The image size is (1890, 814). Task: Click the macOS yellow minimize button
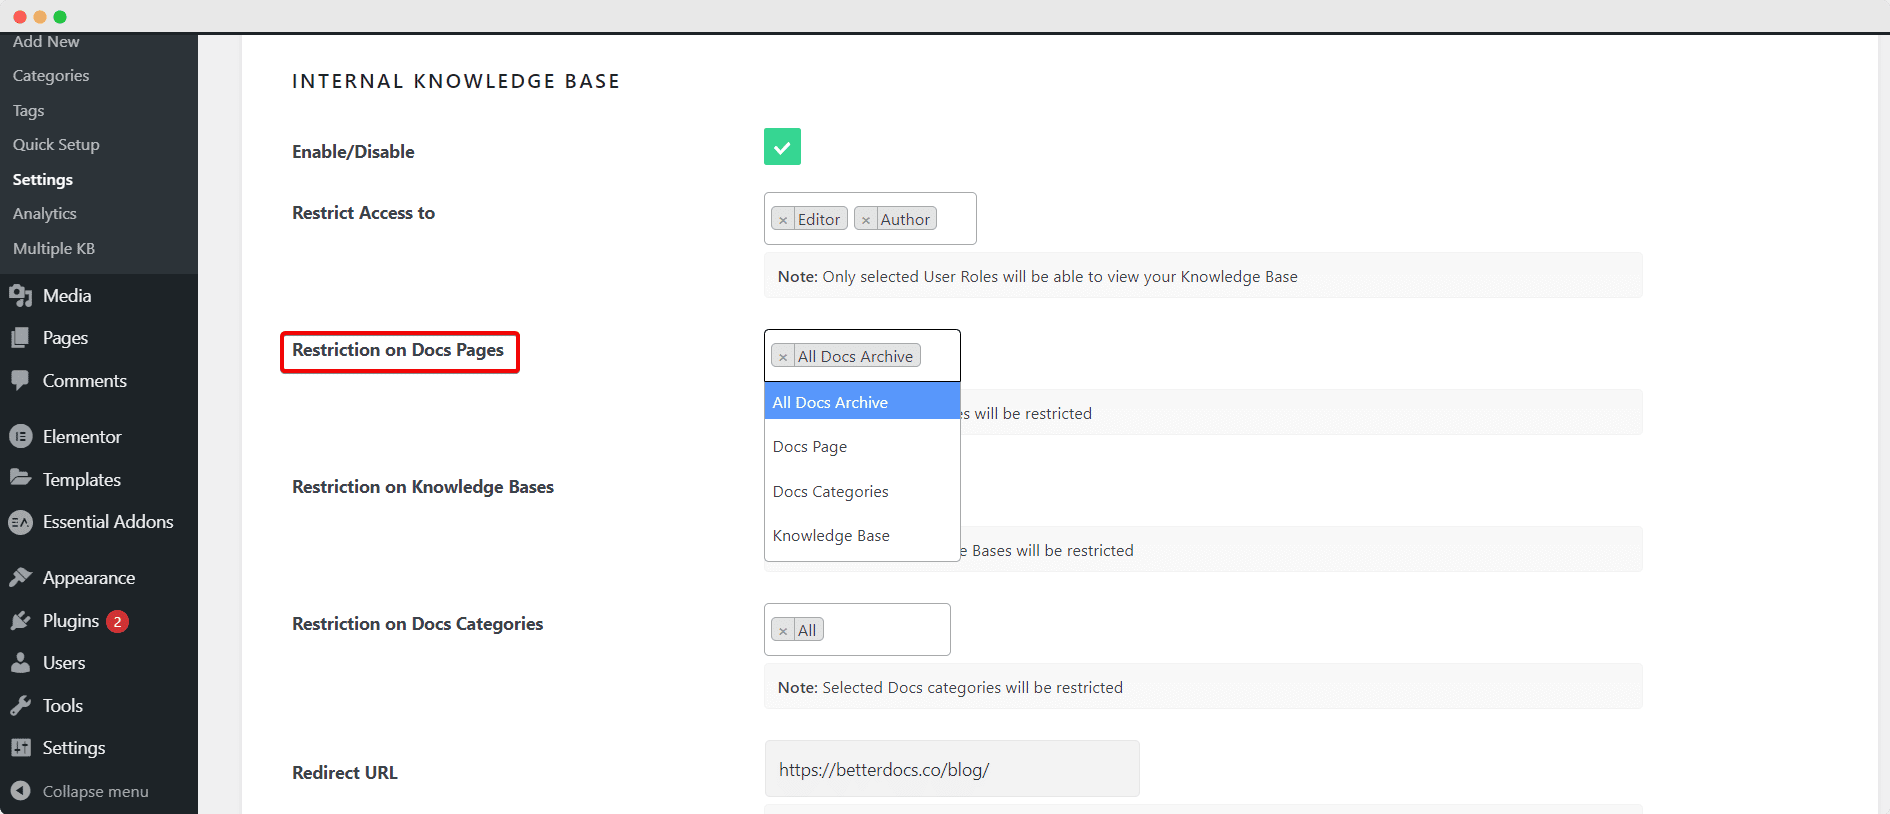coord(40,17)
